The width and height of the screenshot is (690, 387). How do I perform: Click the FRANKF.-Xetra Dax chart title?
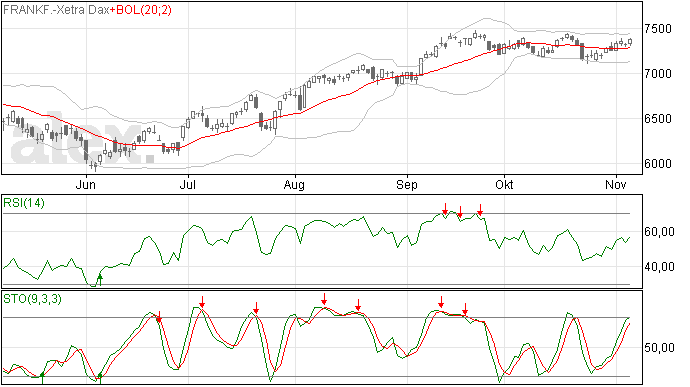56,10
